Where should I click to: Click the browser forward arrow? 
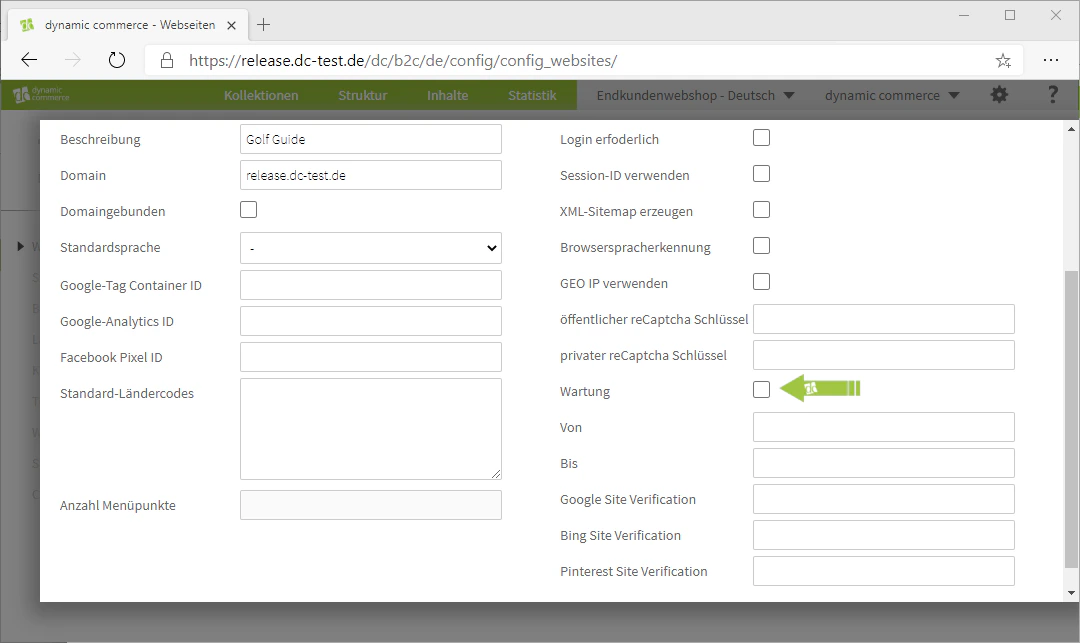pyautogui.click(x=72, y=60)
